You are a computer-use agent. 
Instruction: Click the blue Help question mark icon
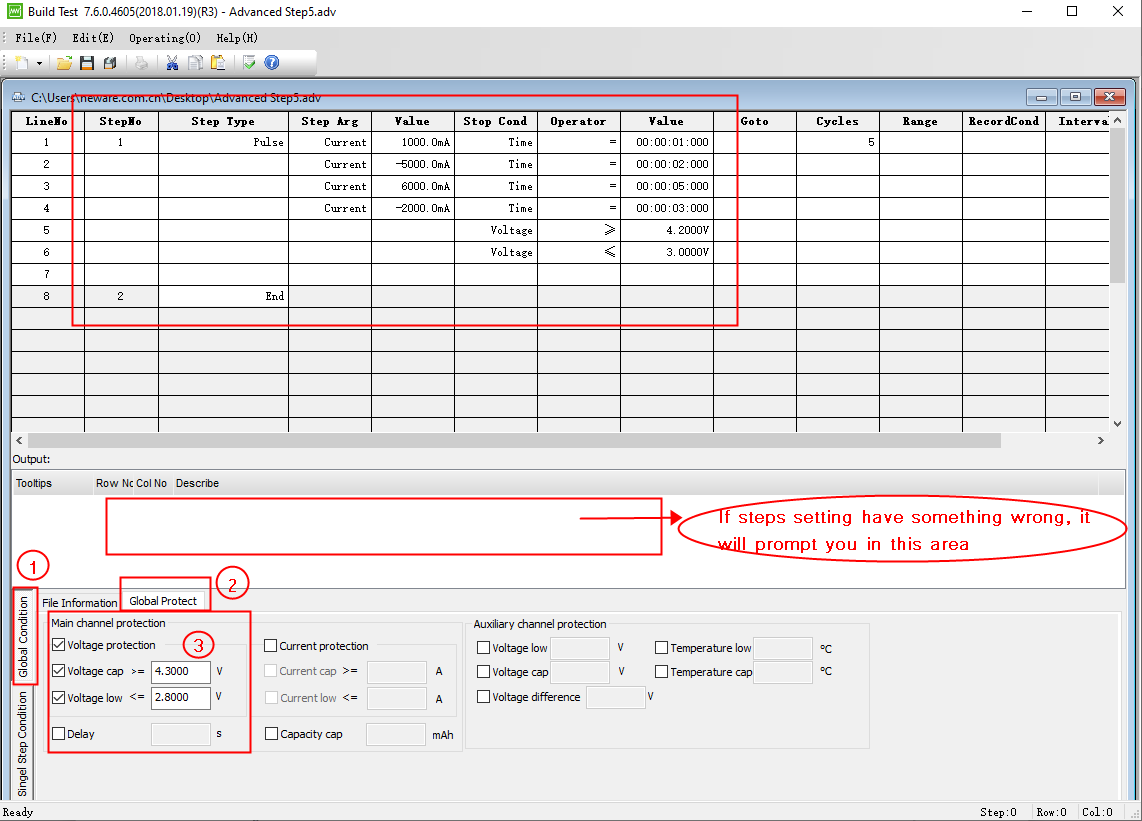click(x=272, y=63)
